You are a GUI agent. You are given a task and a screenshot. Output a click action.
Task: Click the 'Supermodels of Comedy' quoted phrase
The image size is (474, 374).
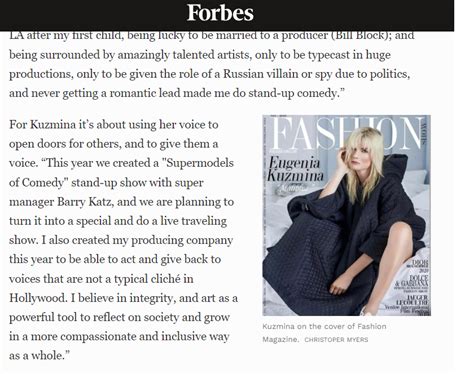tap(121, 173)
